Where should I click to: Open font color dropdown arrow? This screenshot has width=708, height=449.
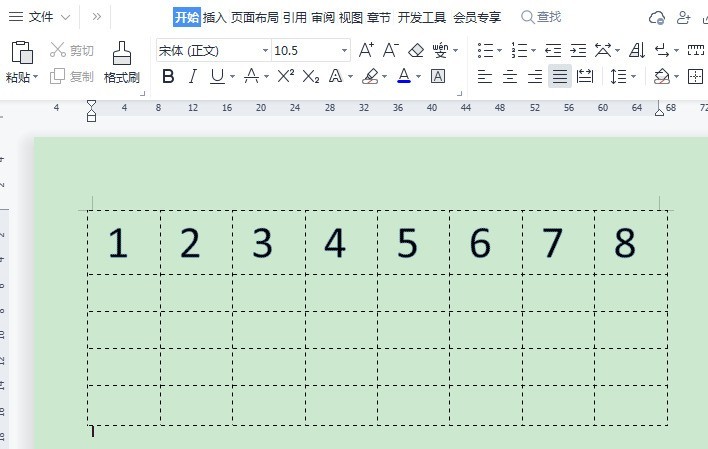pyautogui.click(x=419, y=76)
